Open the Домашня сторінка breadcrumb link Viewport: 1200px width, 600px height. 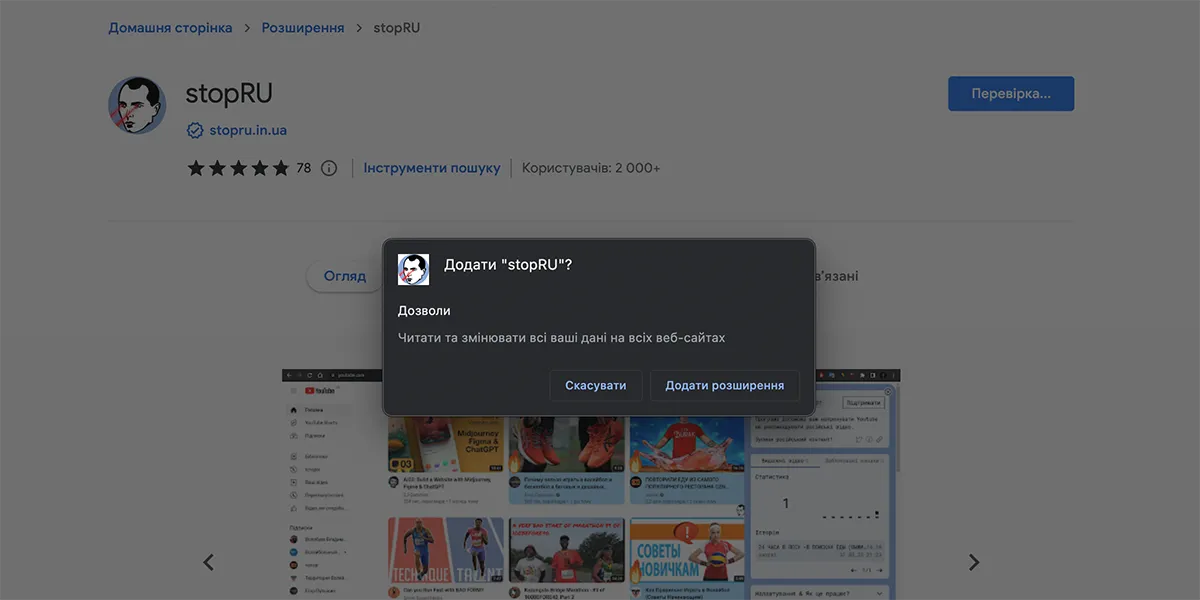tap(170, 28)
